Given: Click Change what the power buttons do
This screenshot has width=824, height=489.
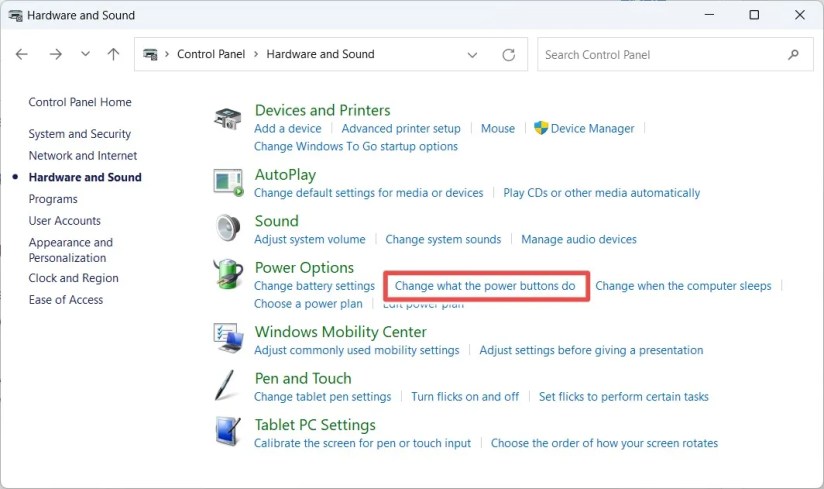Looking at the screenshot, I should [485, 286].
